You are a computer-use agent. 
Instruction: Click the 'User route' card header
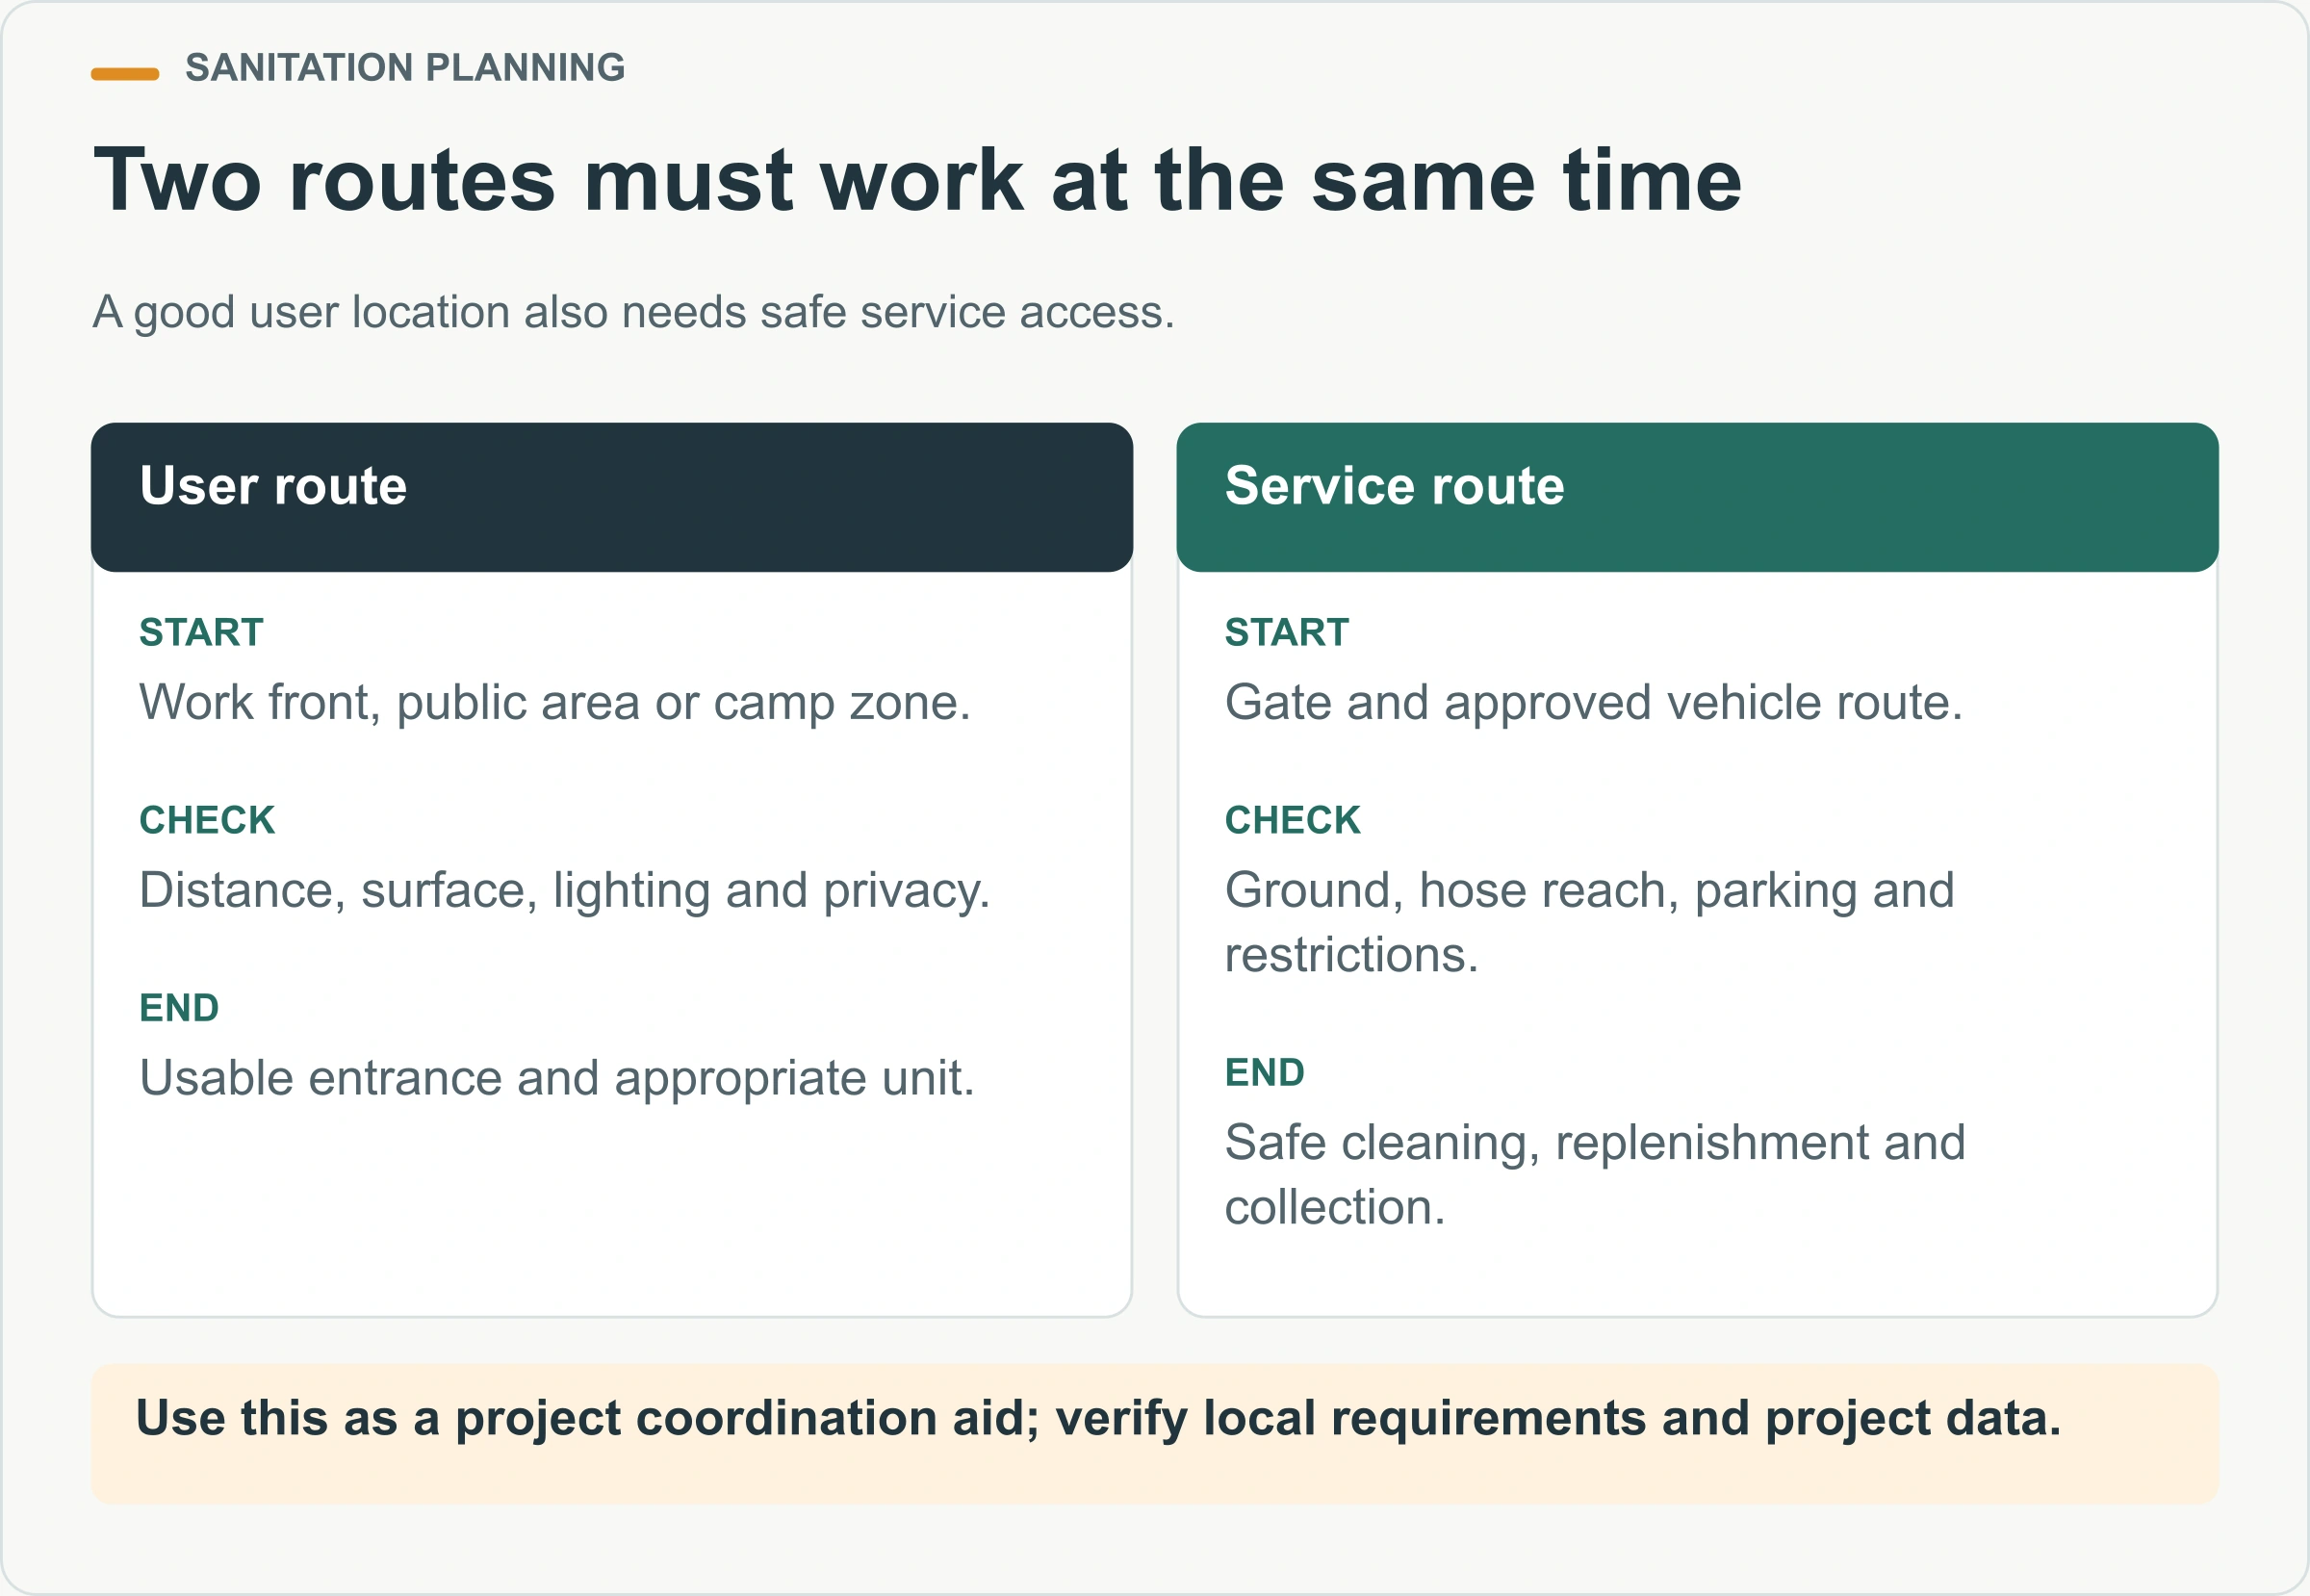(x=612, y=497)
